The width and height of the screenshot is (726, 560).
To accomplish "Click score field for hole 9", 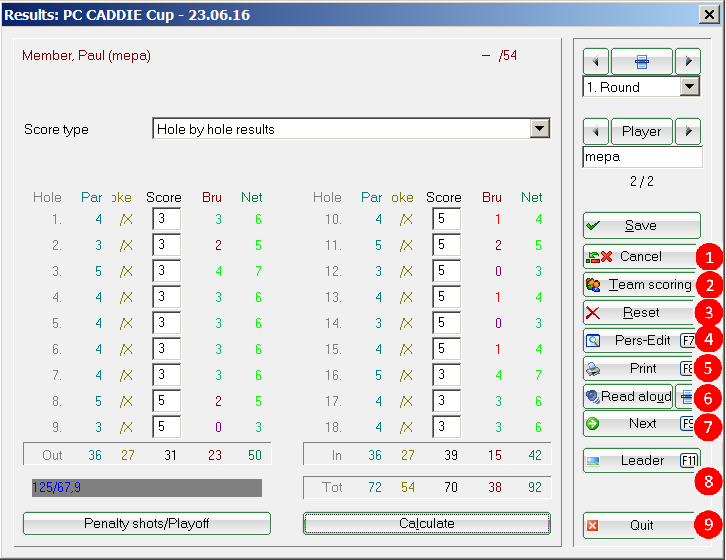I will (167, 426).
